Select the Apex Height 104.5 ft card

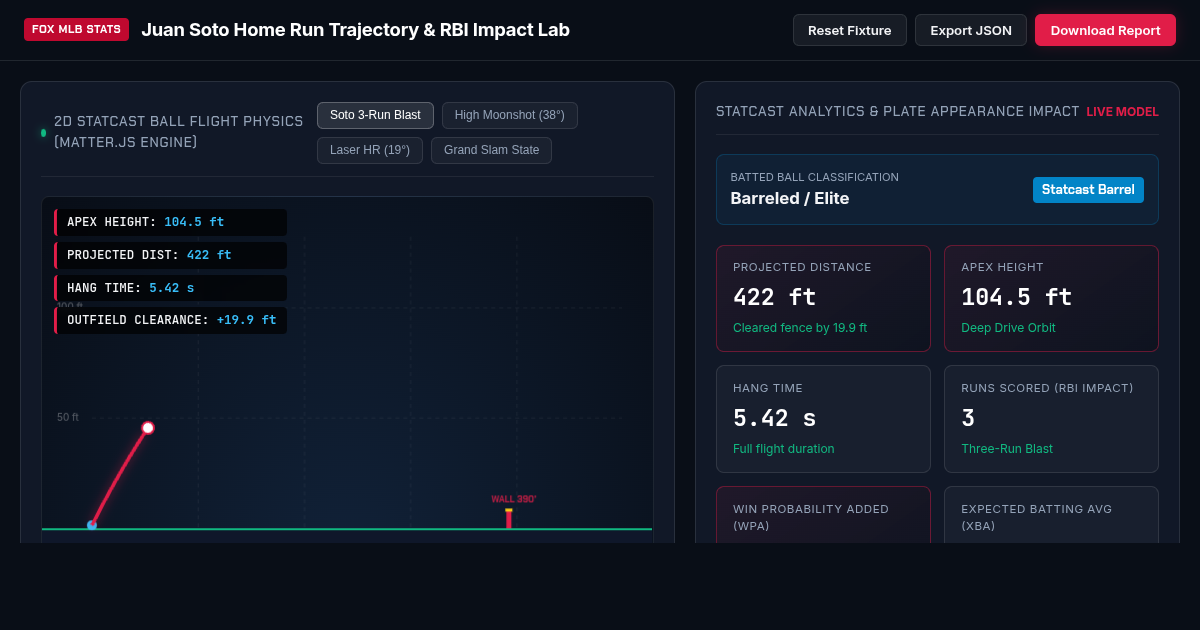tap(1051, 298)
